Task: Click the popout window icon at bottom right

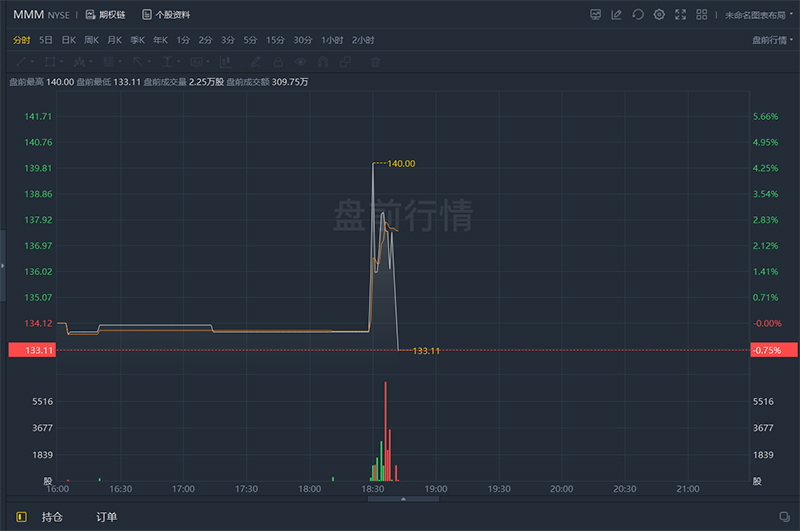Action: click(784, 517)
